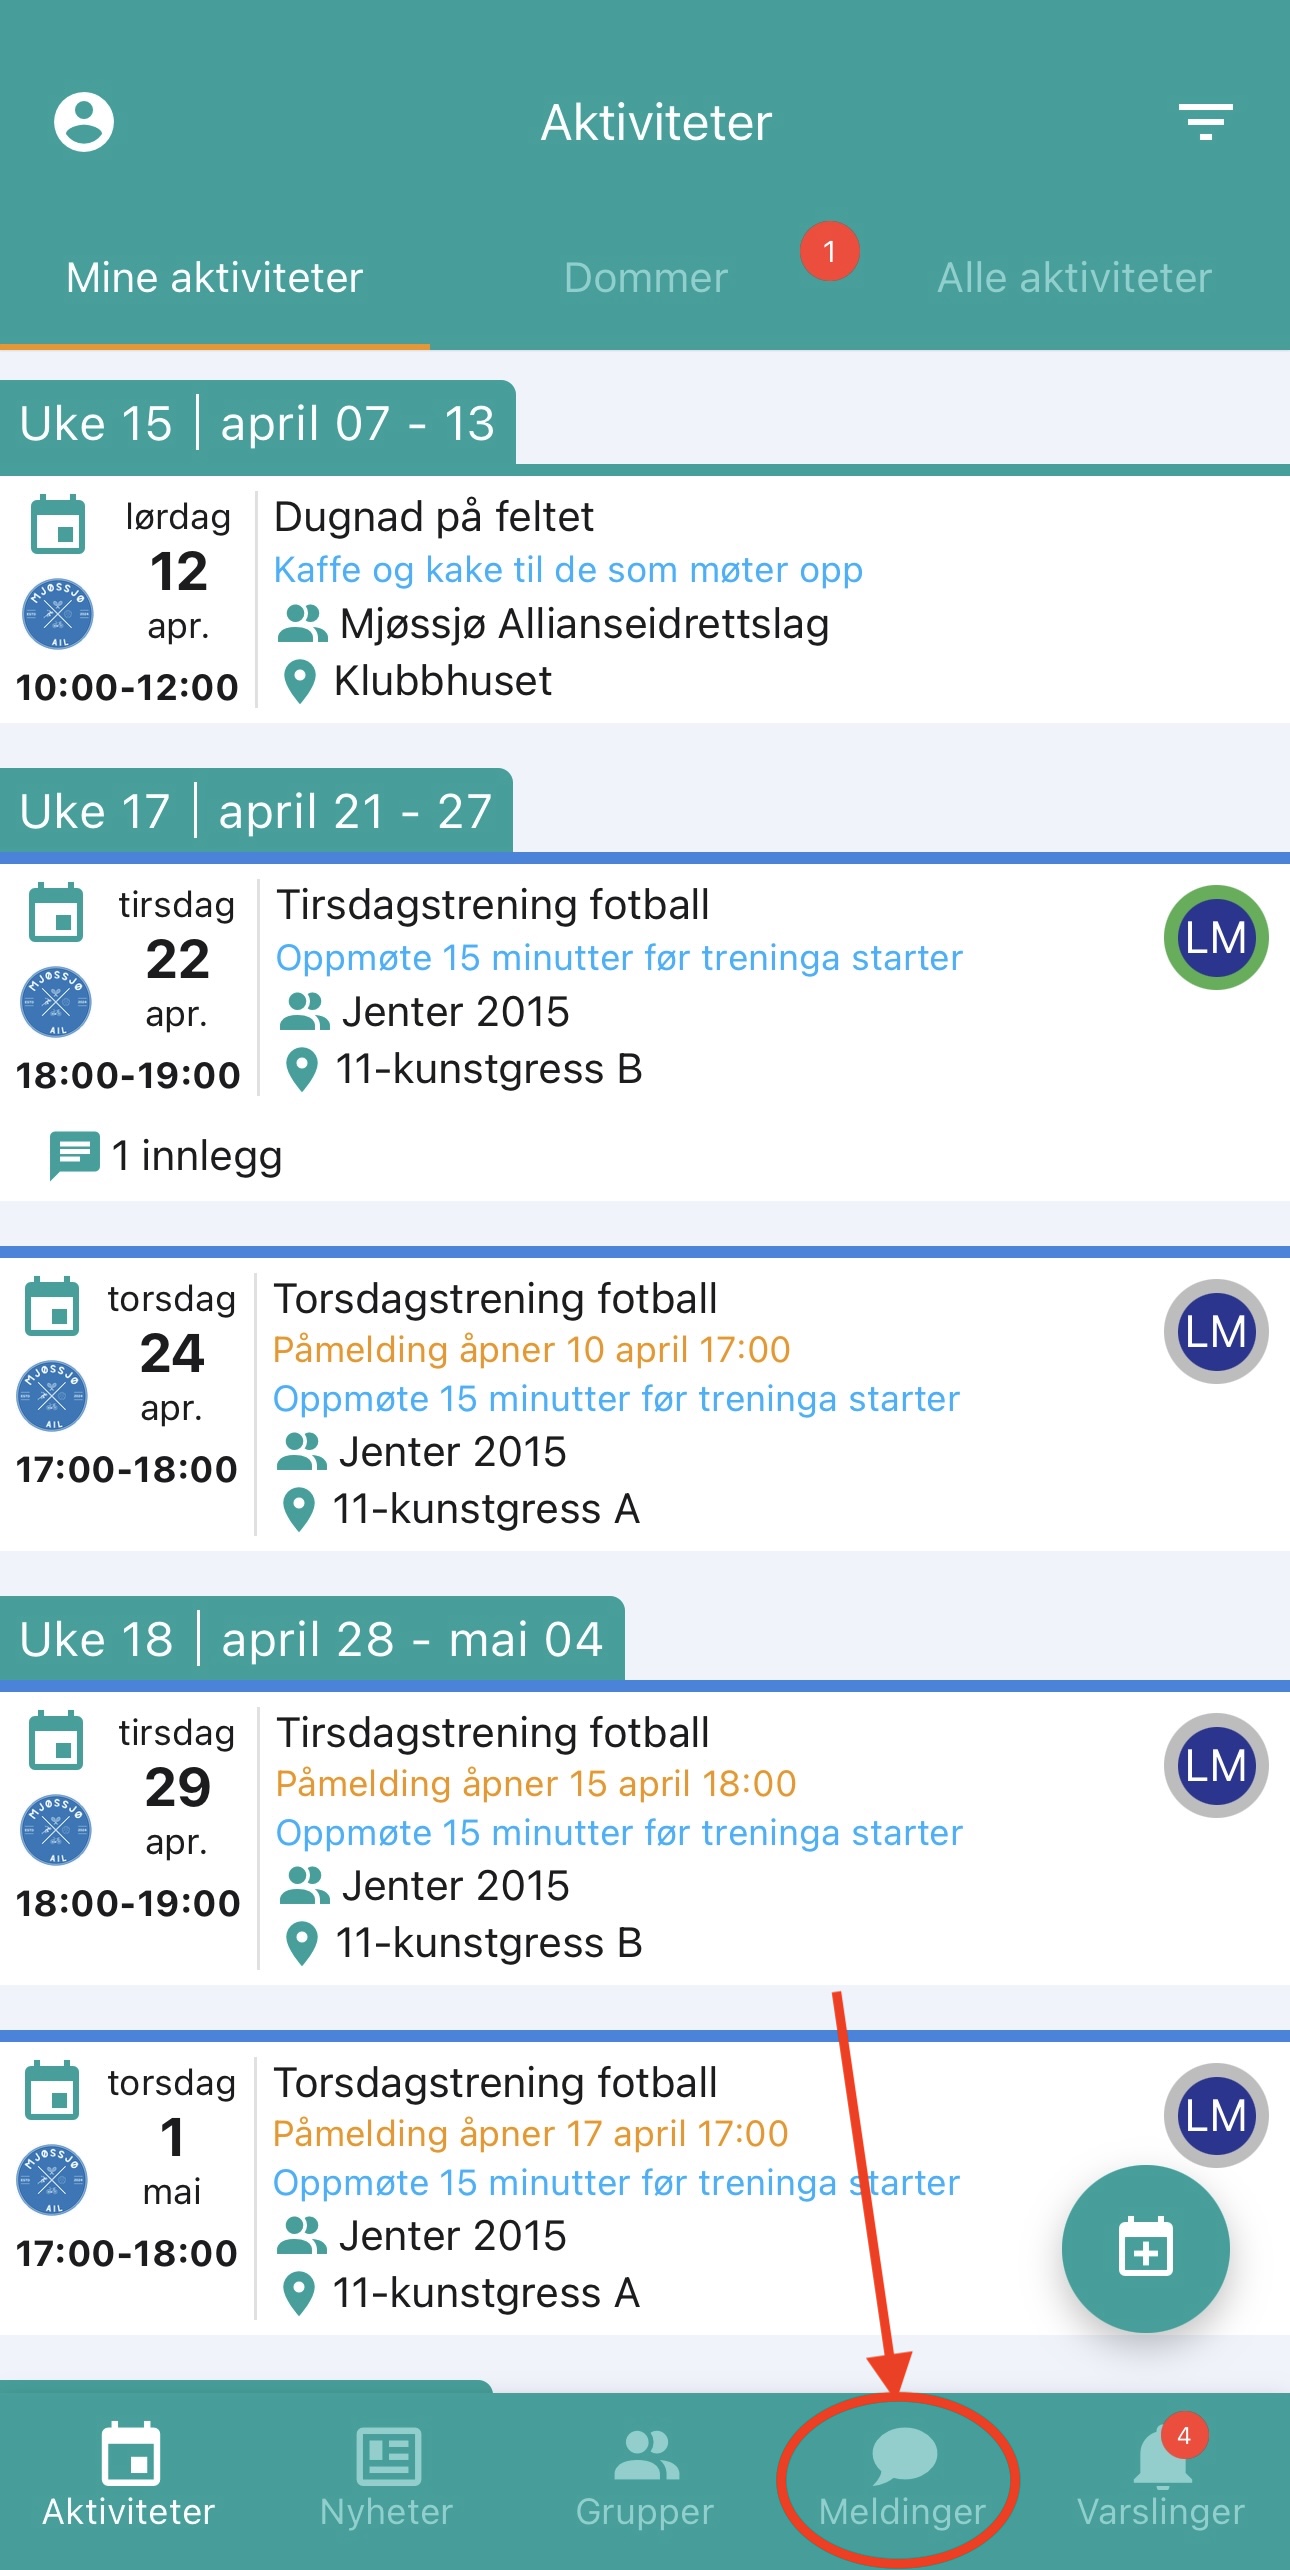
Task: Open the Meldinger chat icon
Action: (x=903, y=2456)
